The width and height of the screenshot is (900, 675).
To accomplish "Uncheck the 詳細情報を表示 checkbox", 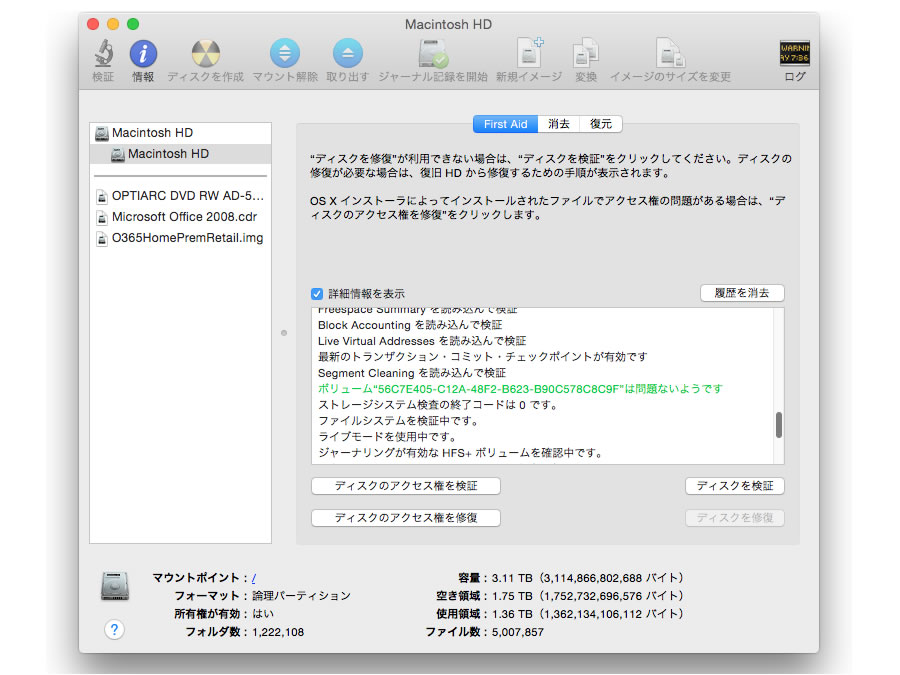I will click(x=317, y=294).
